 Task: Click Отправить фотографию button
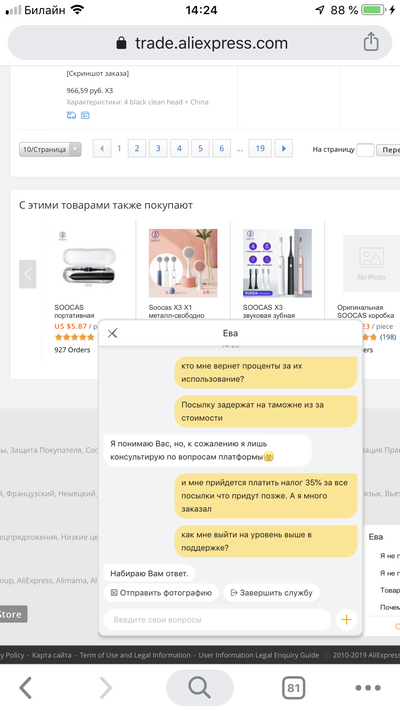[161, 593]
